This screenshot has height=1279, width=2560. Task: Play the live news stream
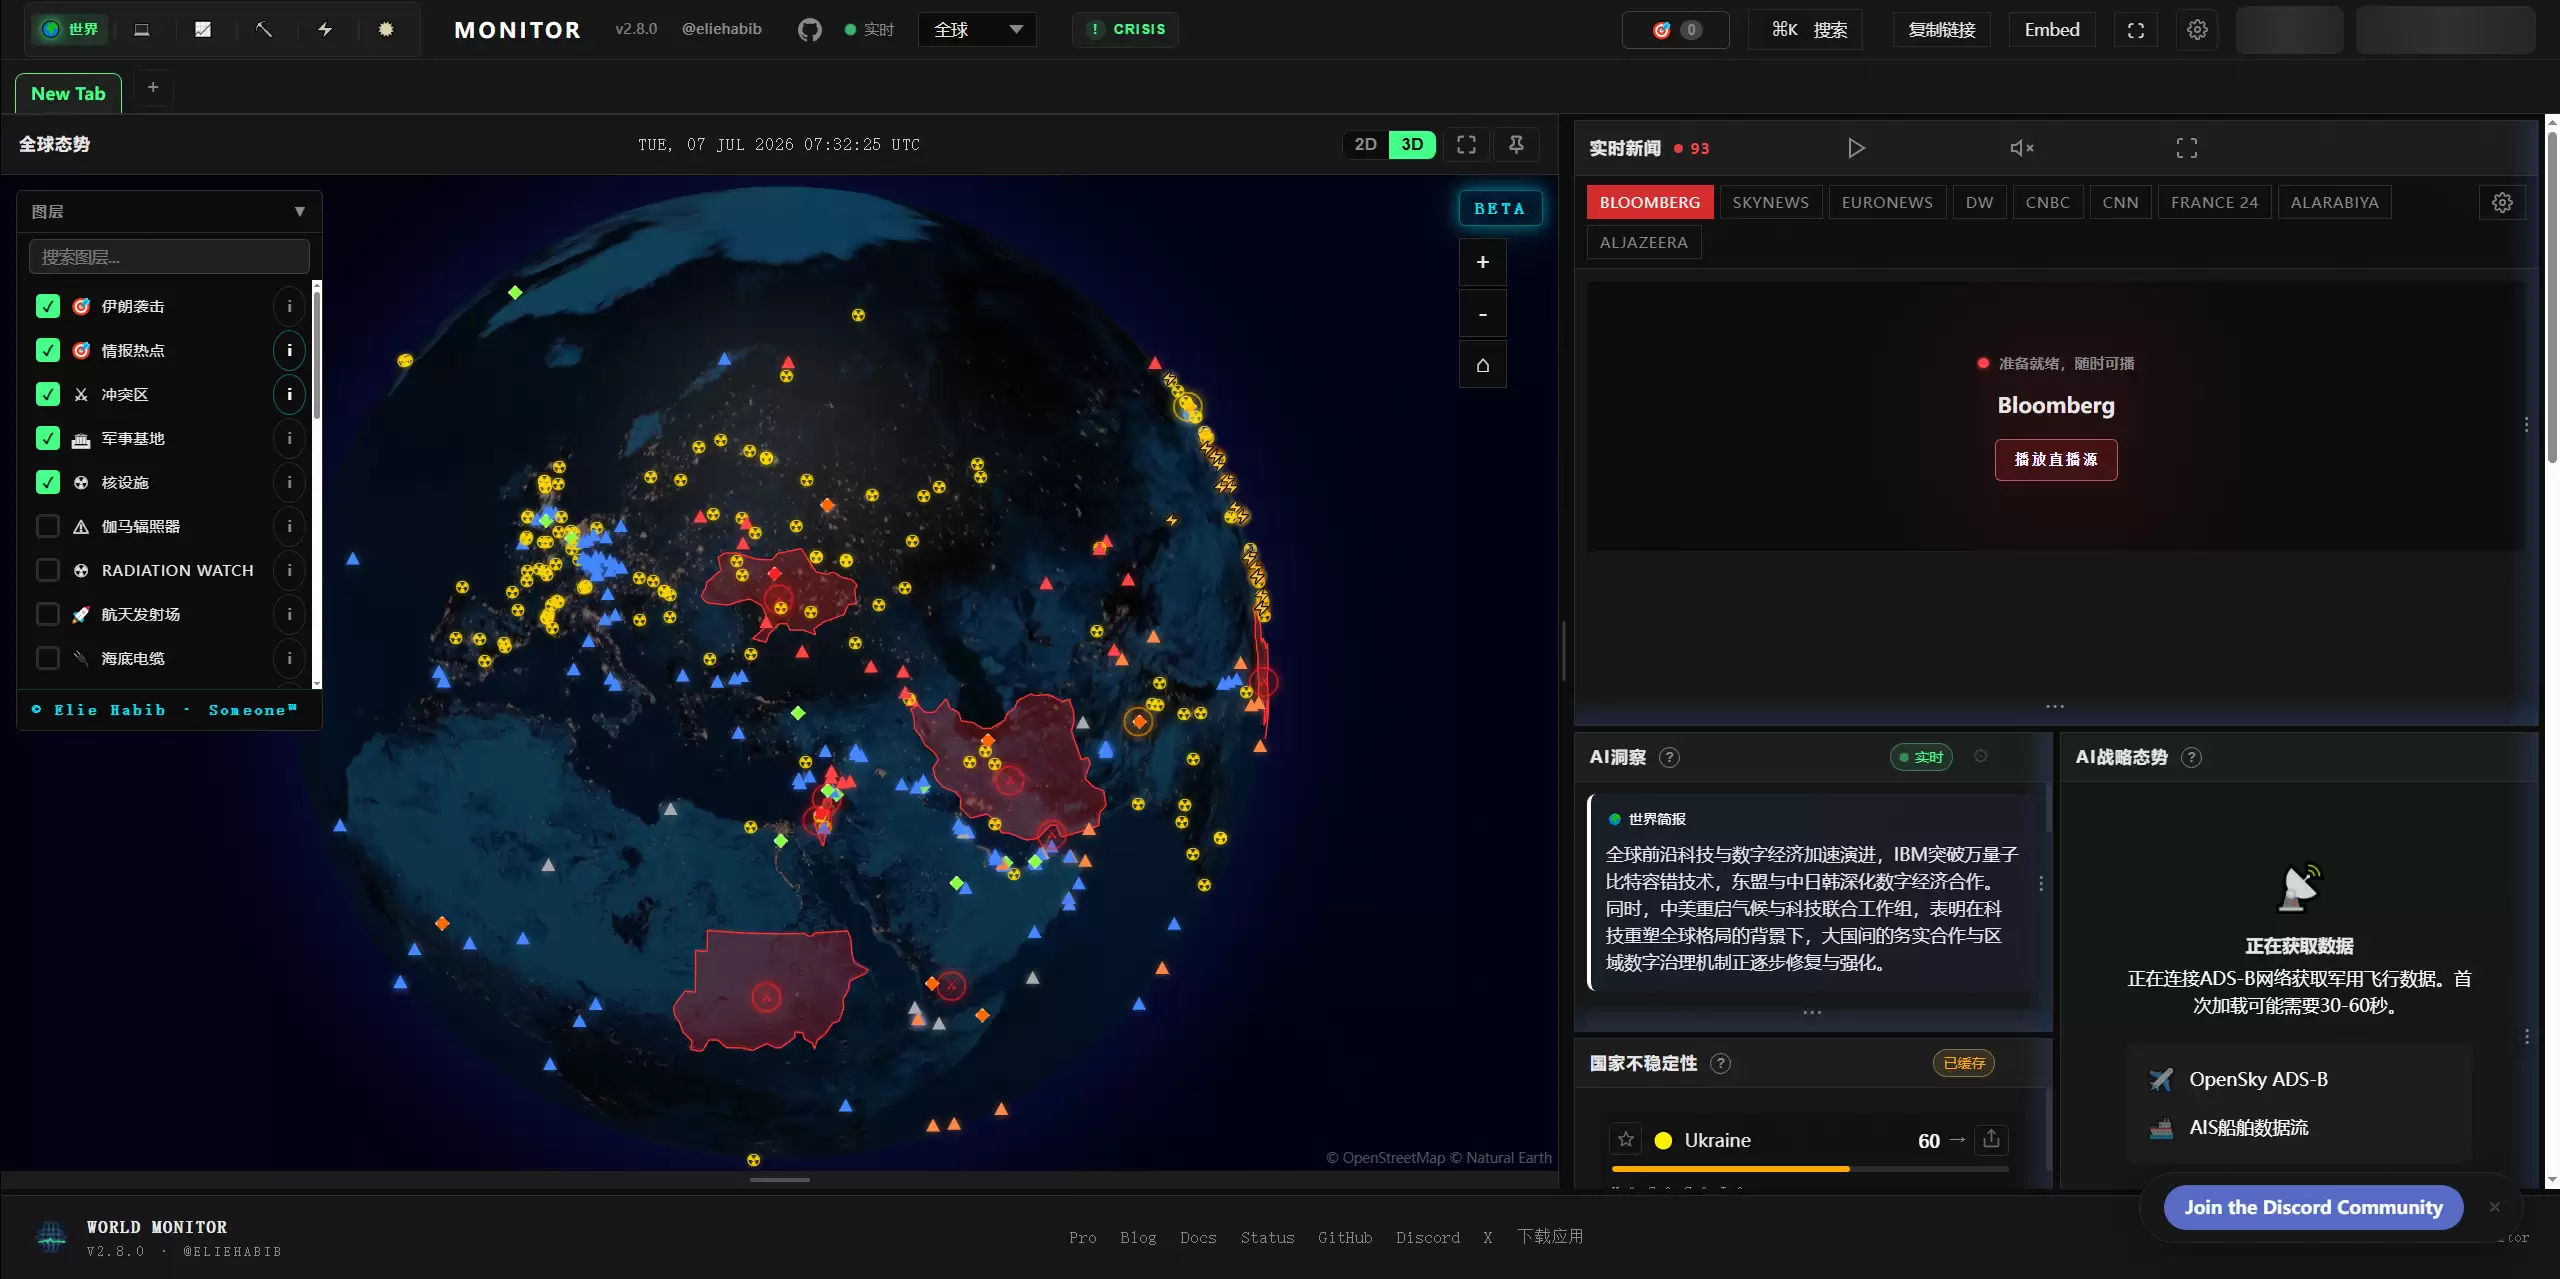tap(1856, 148)
